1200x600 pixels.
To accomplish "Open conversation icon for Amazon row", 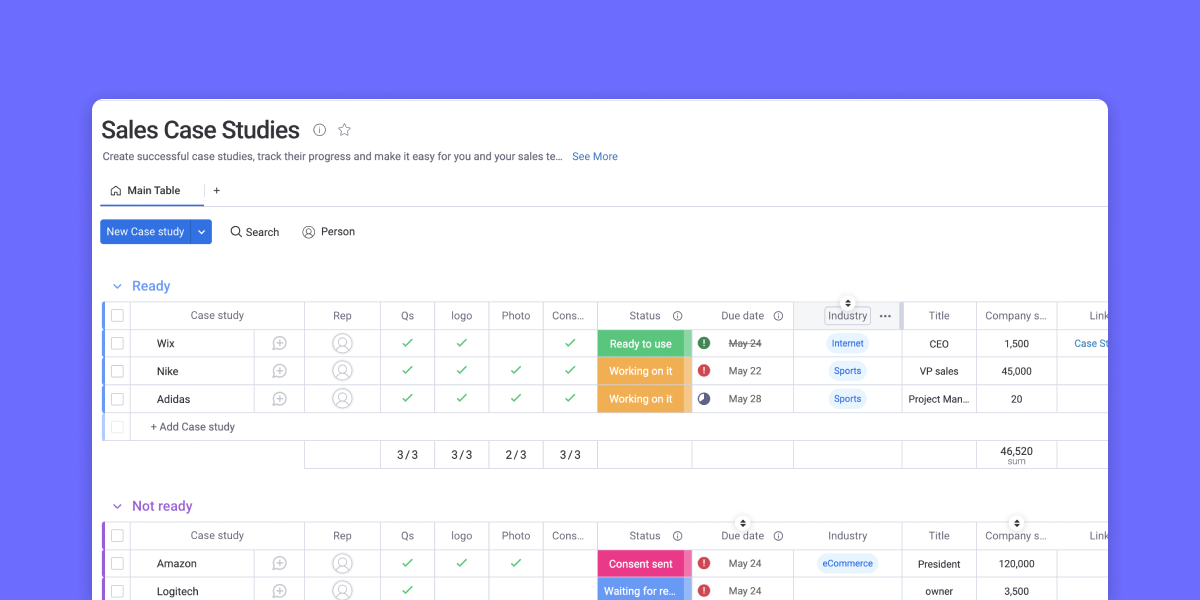I will click(x=279, y=564).
